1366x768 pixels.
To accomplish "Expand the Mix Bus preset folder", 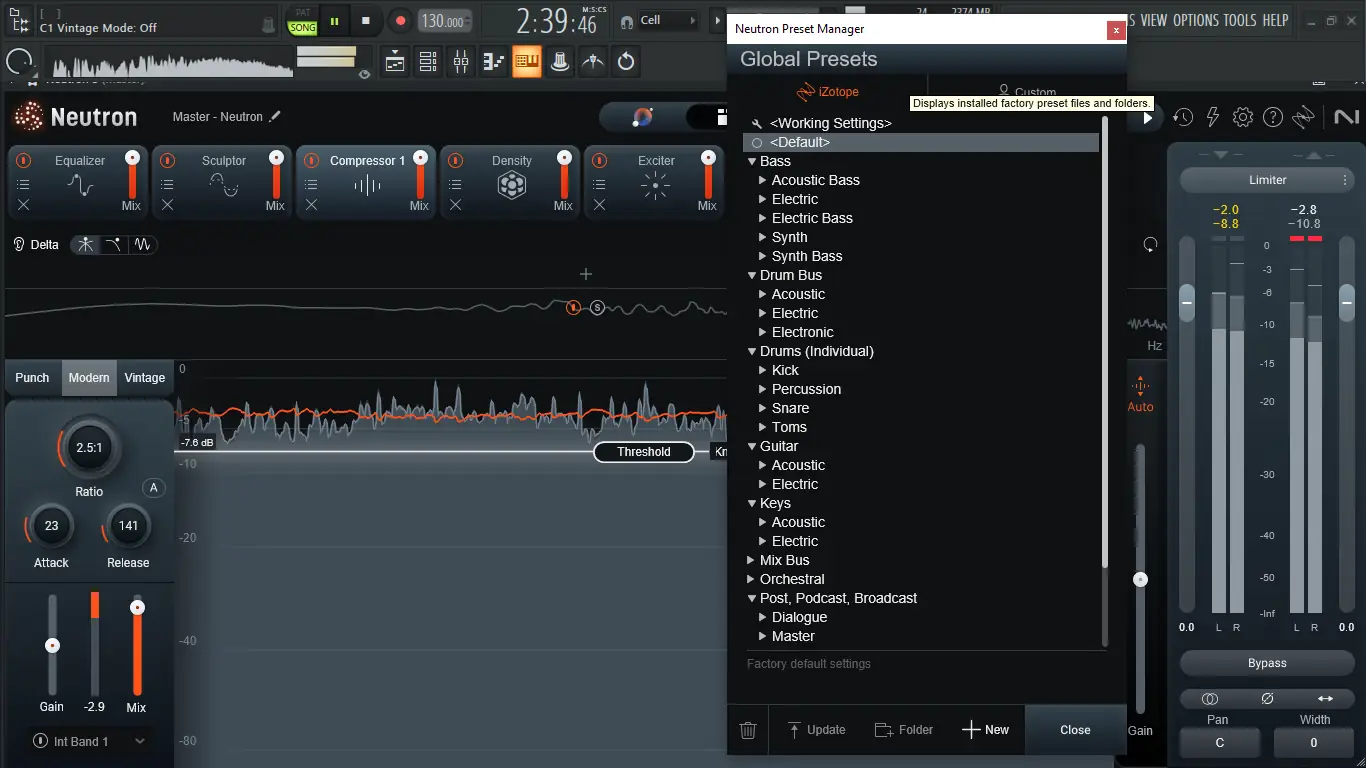I will (752, 560).
